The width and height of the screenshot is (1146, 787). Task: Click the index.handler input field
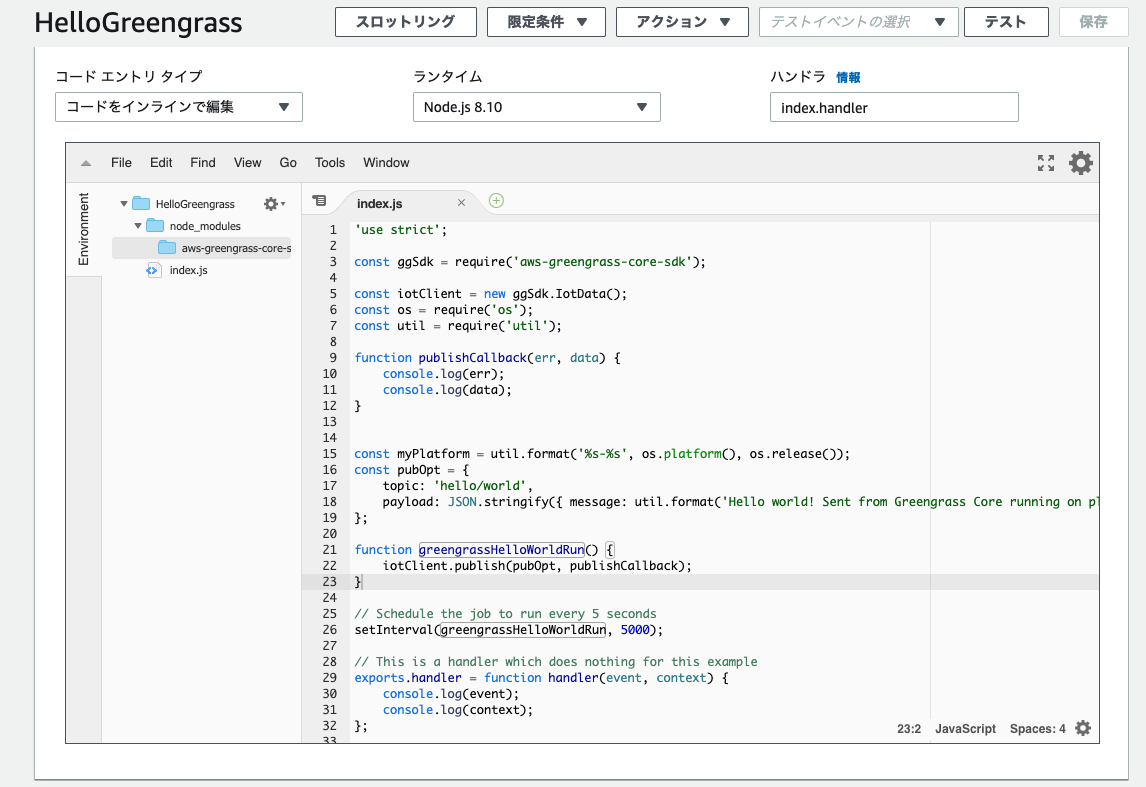tap(894, 107)
